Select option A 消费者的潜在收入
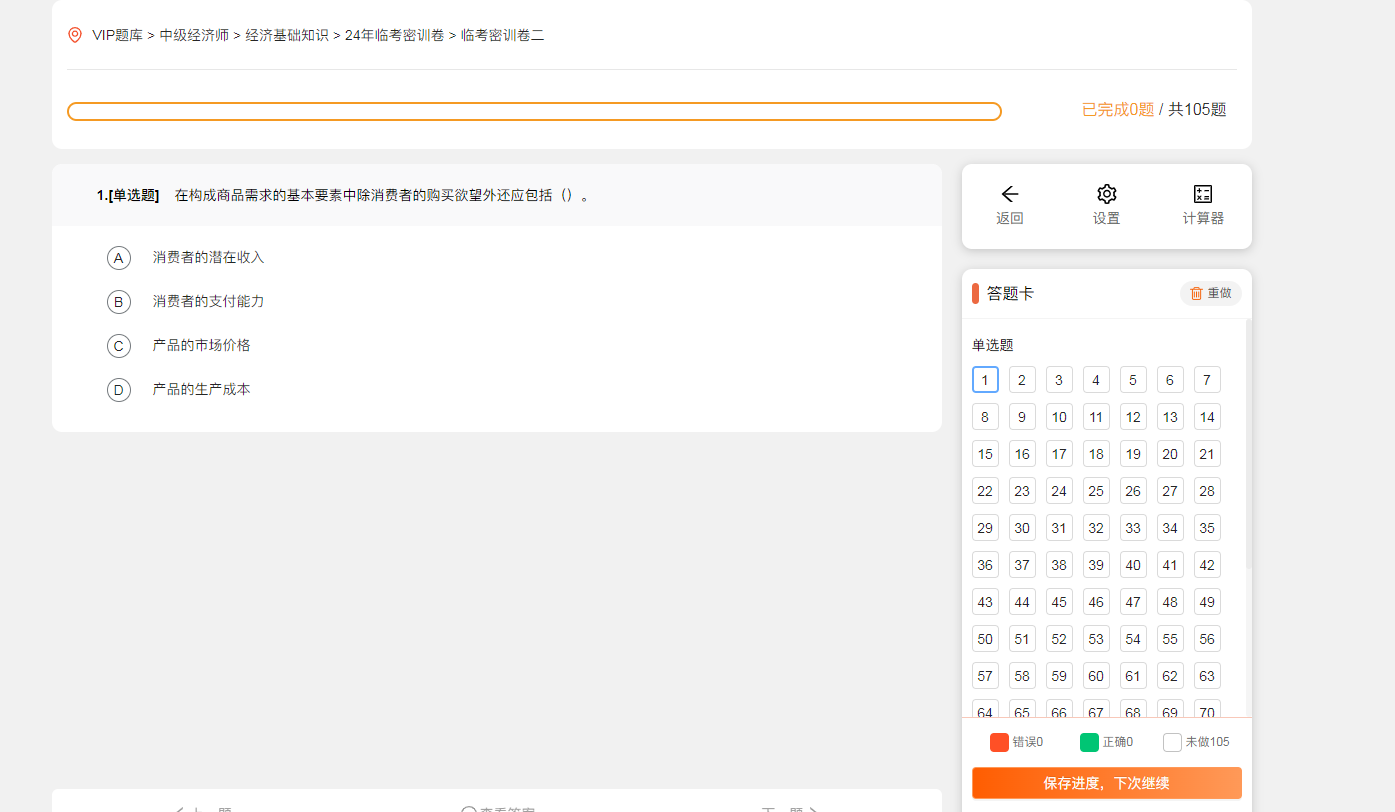 click(119, 258)
